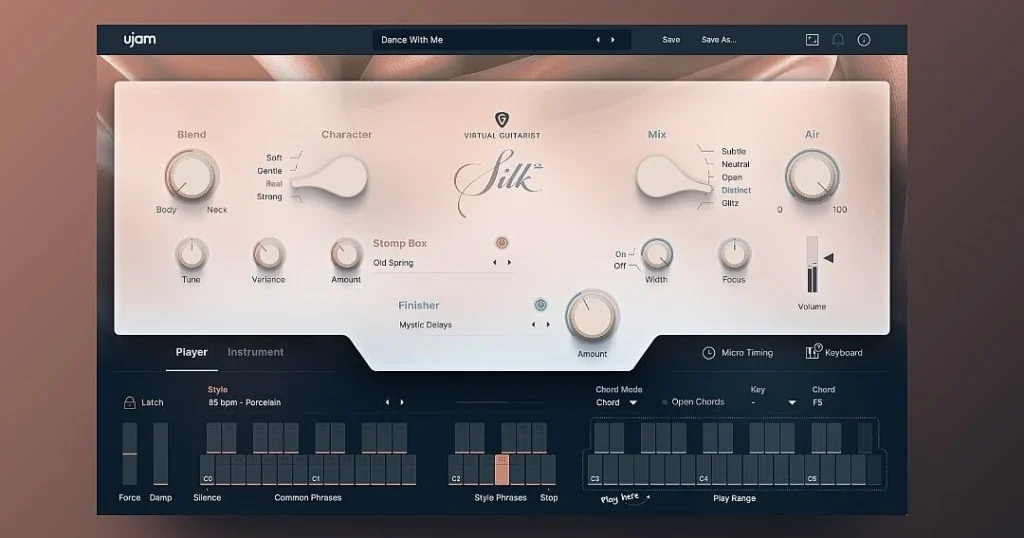The height and width of the screenshot is (538, 1024).
Task: Click the Volume slider arrow handle
Action: tap(829, 258)
